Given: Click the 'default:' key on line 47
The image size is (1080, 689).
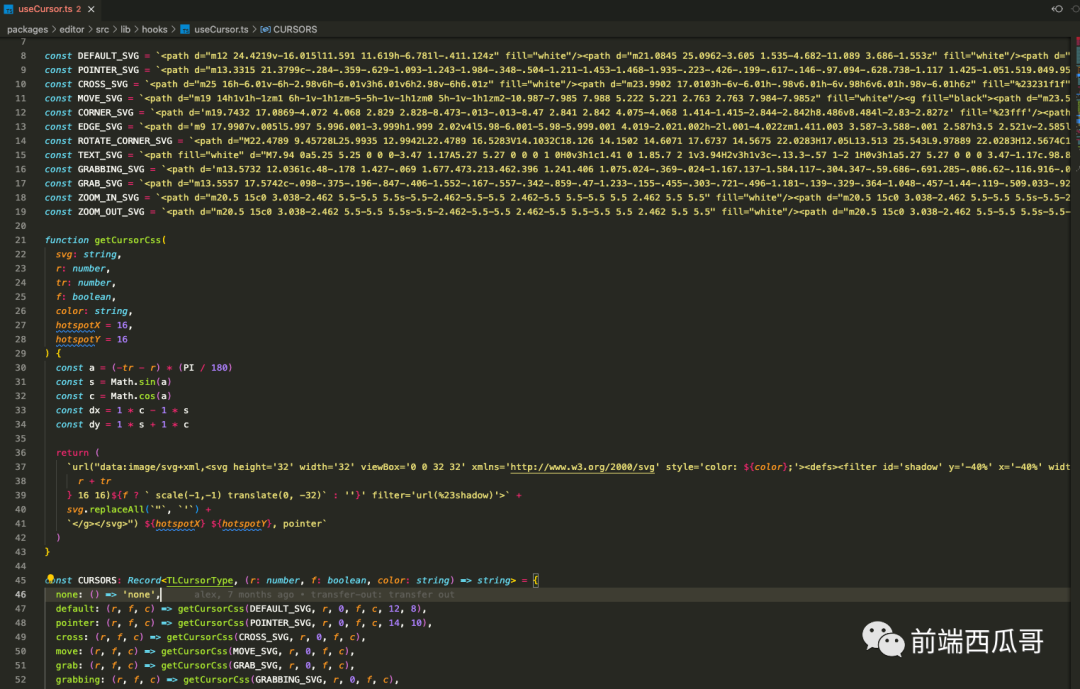Looking at the screenshot, I should point(78,608).
